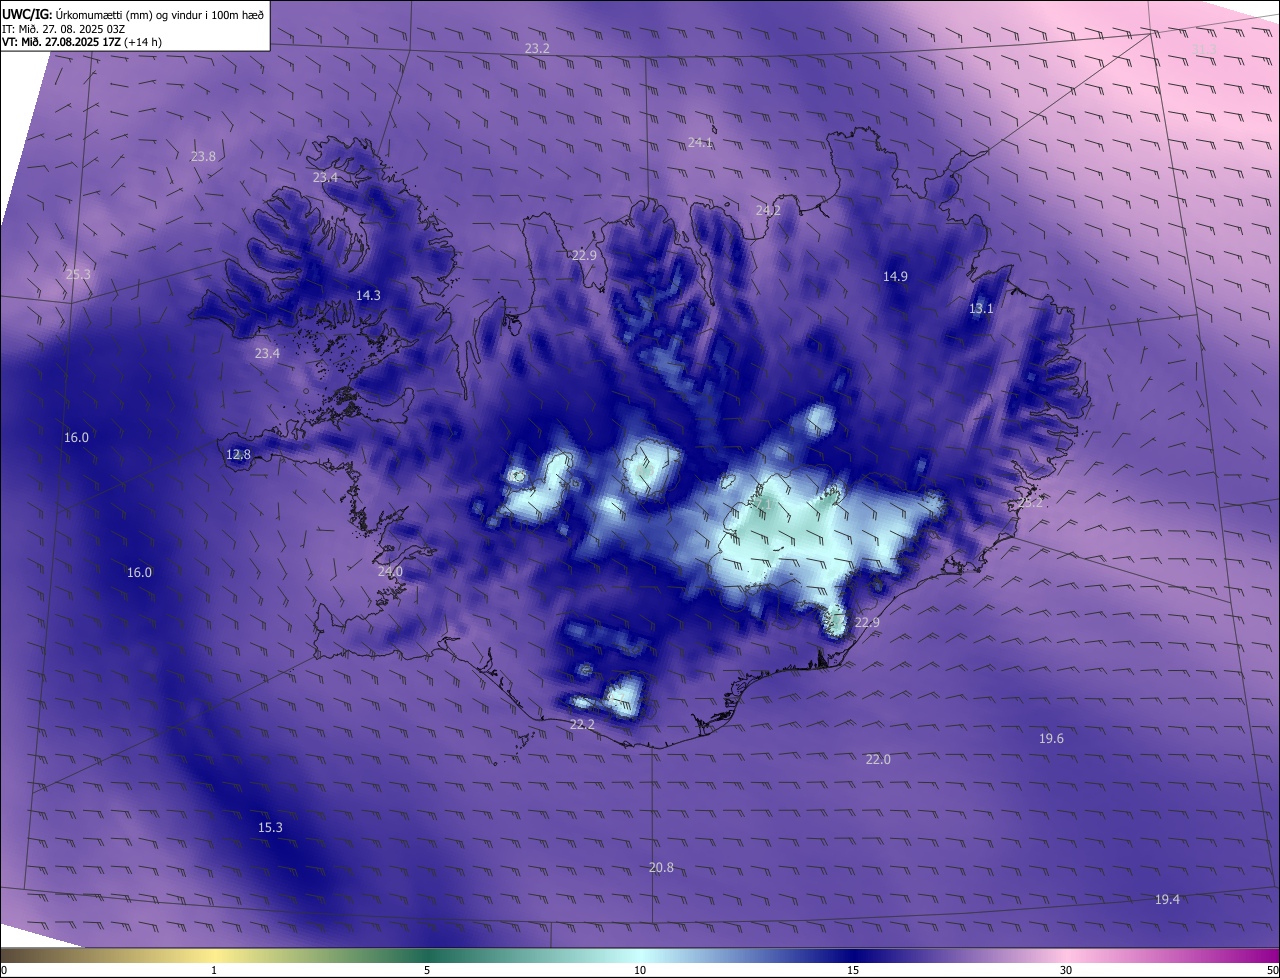Click the 19.6 value label
The height and width of the screenshot is (978, 1280).
pos(1051,738)
